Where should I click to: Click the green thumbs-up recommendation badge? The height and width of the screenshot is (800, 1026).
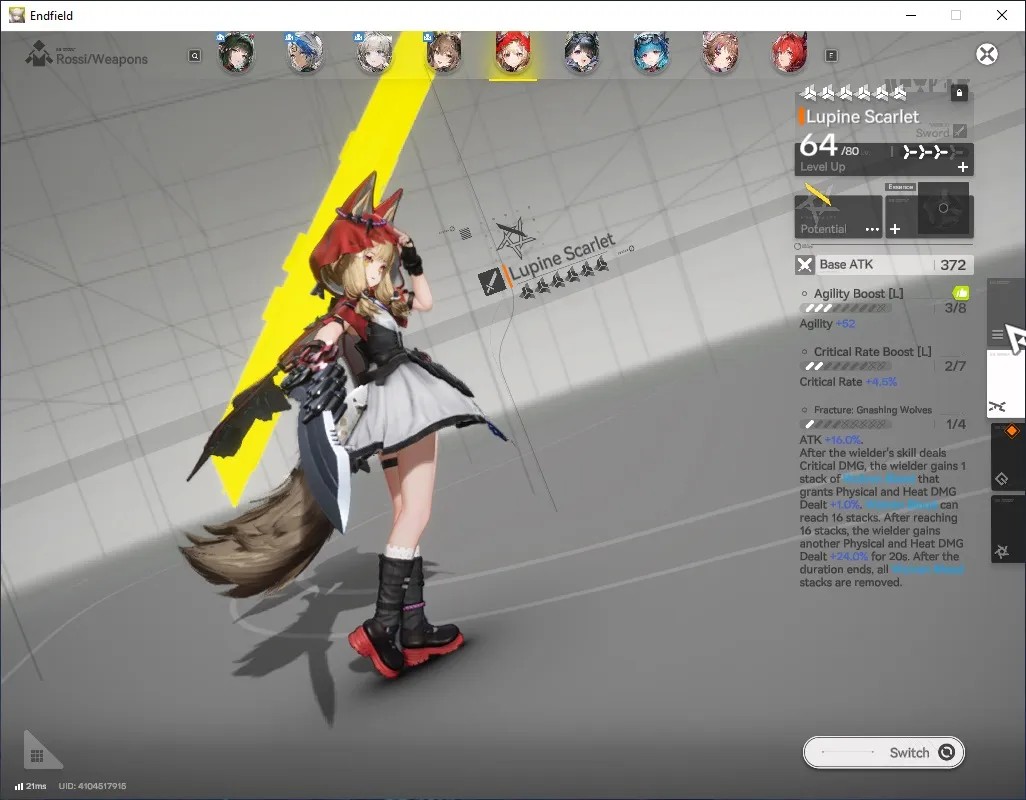tap(961, 292)
